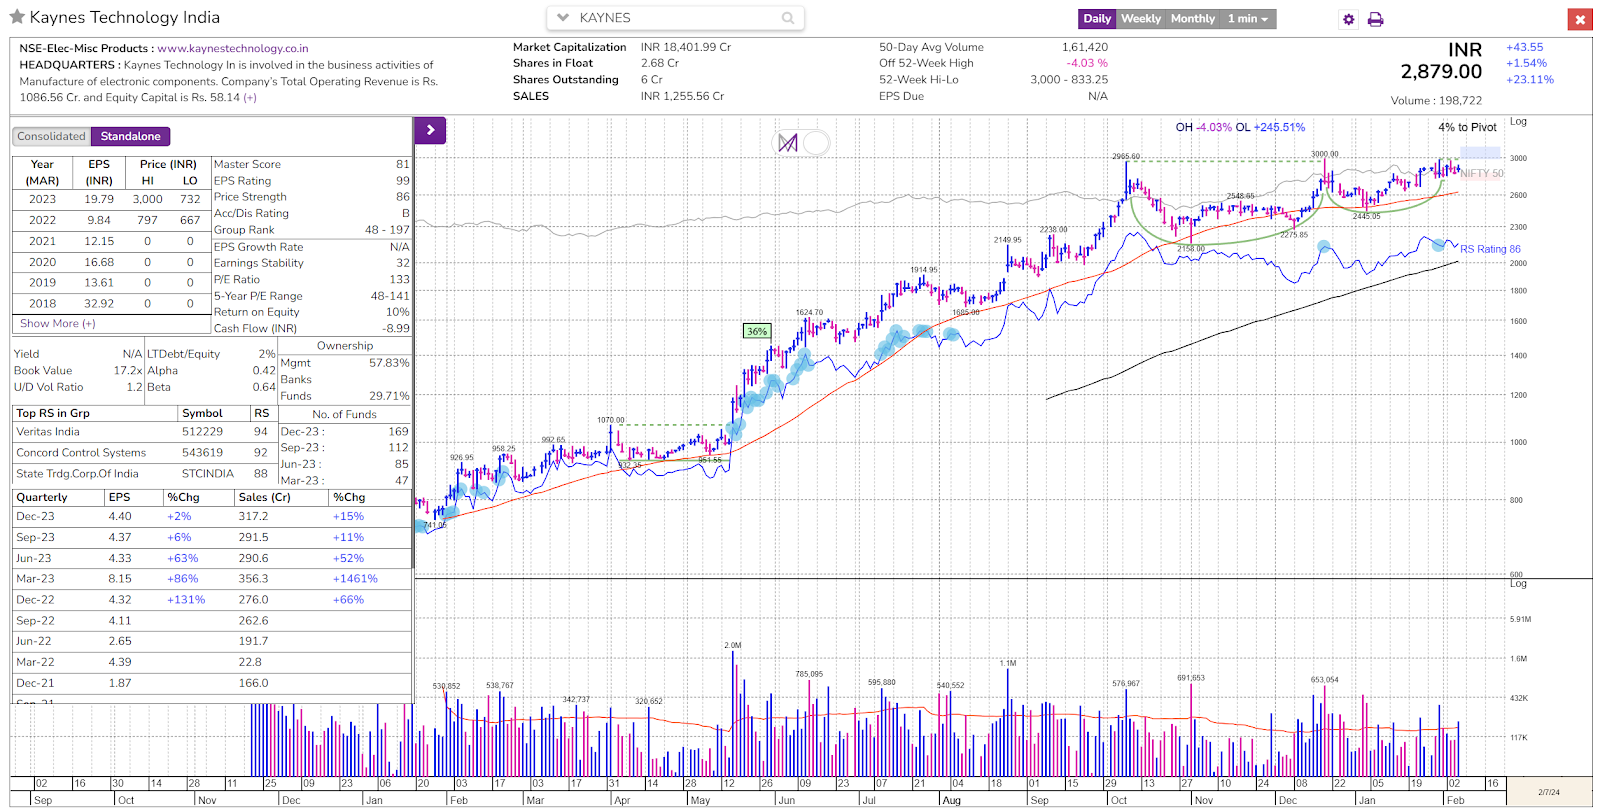Click the Log scale label on volume chart

coord(1518,583)
